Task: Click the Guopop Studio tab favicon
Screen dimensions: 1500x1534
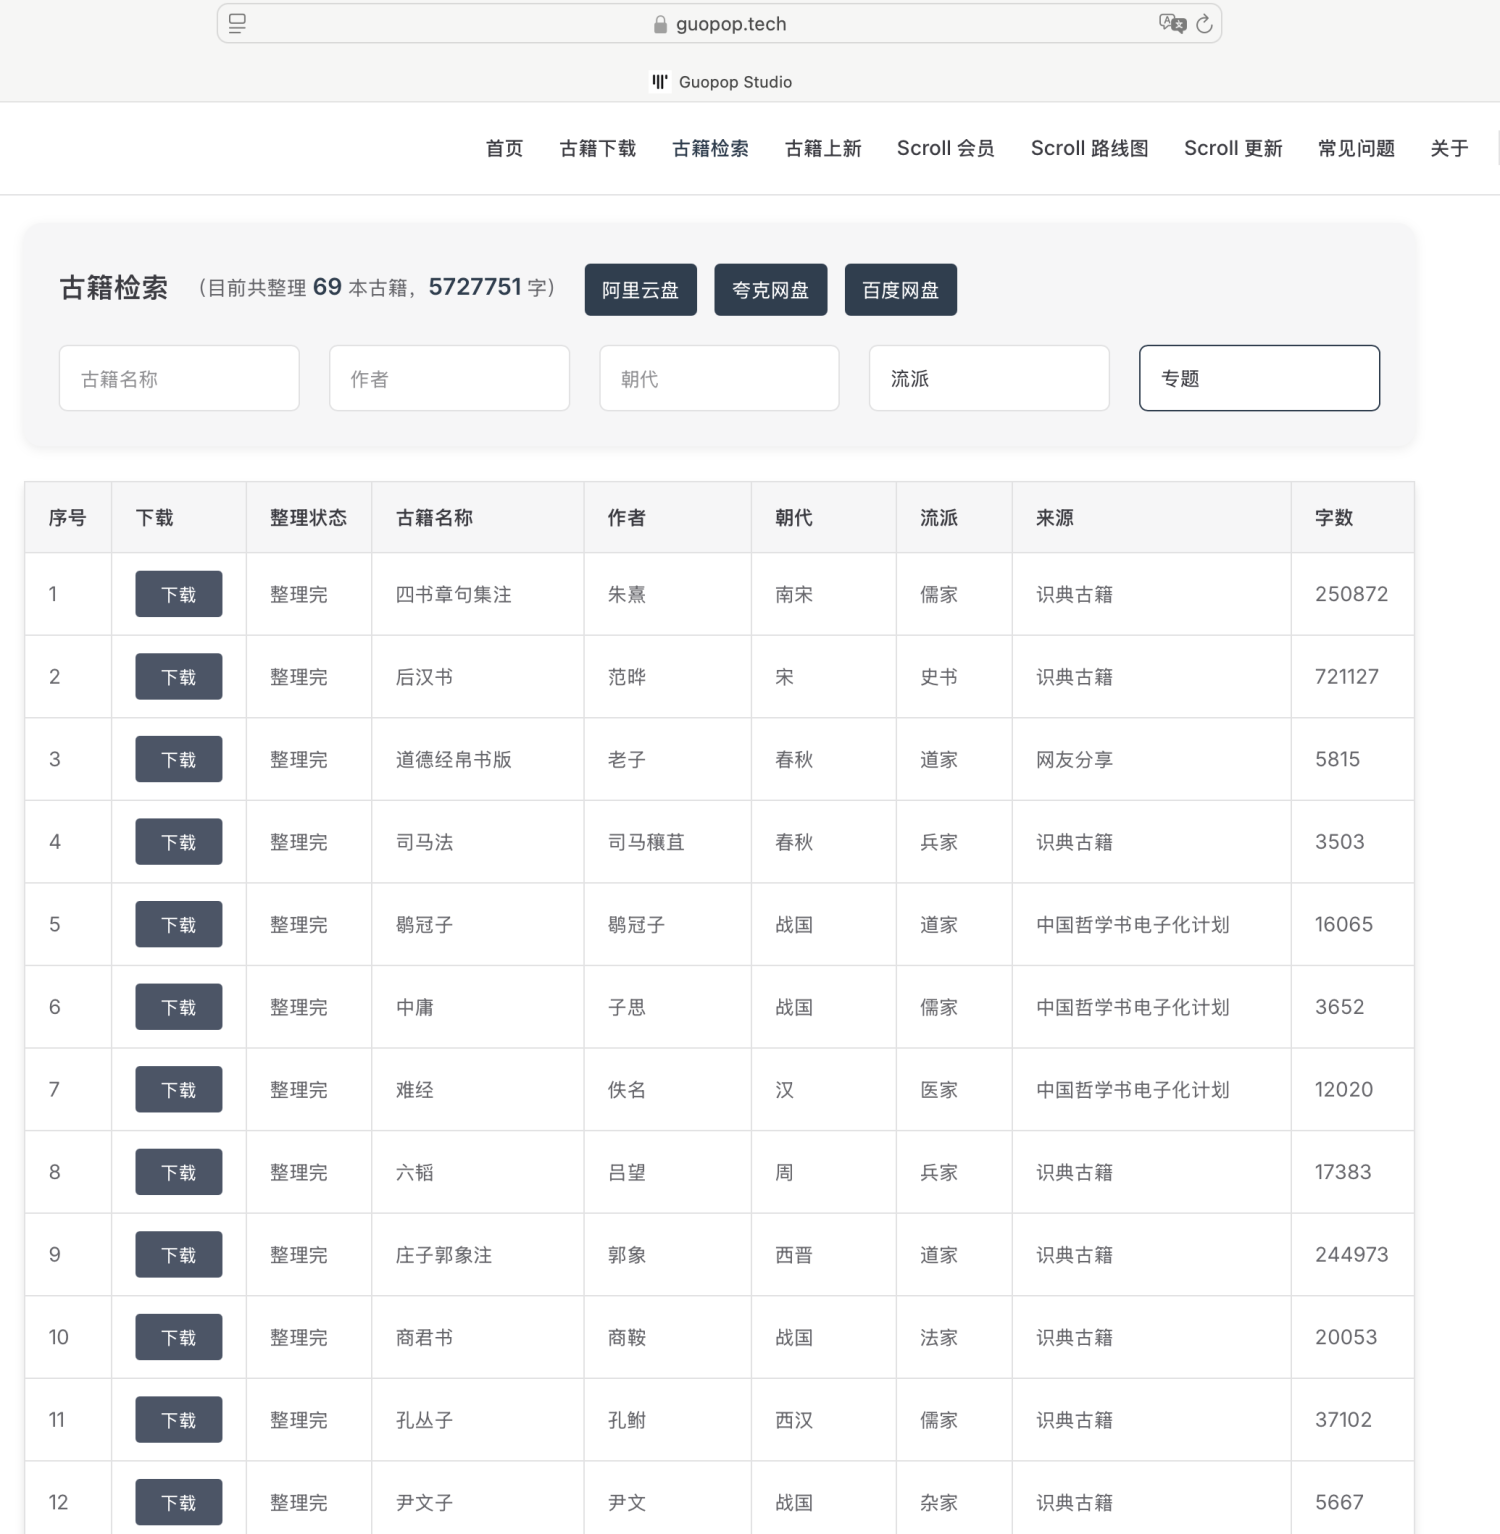Action: (660, 82)
